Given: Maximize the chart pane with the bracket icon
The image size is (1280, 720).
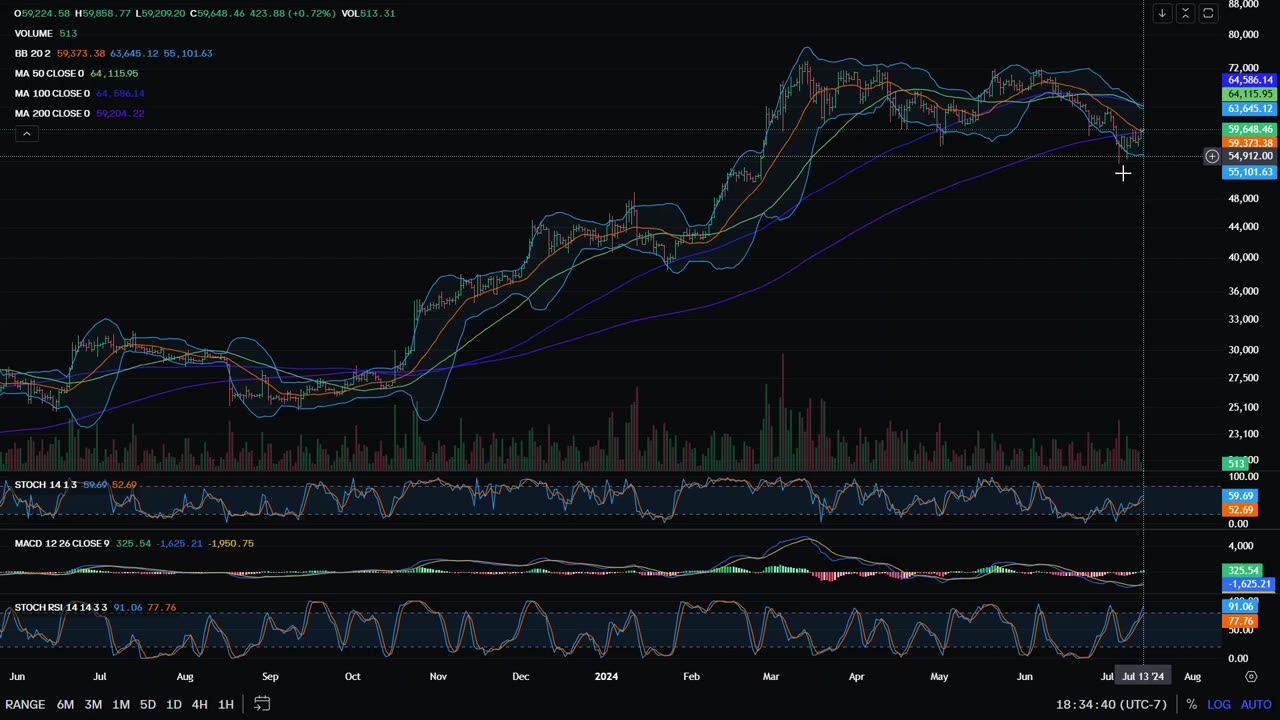Looking at the screenshot, I should coord(1208,13).
